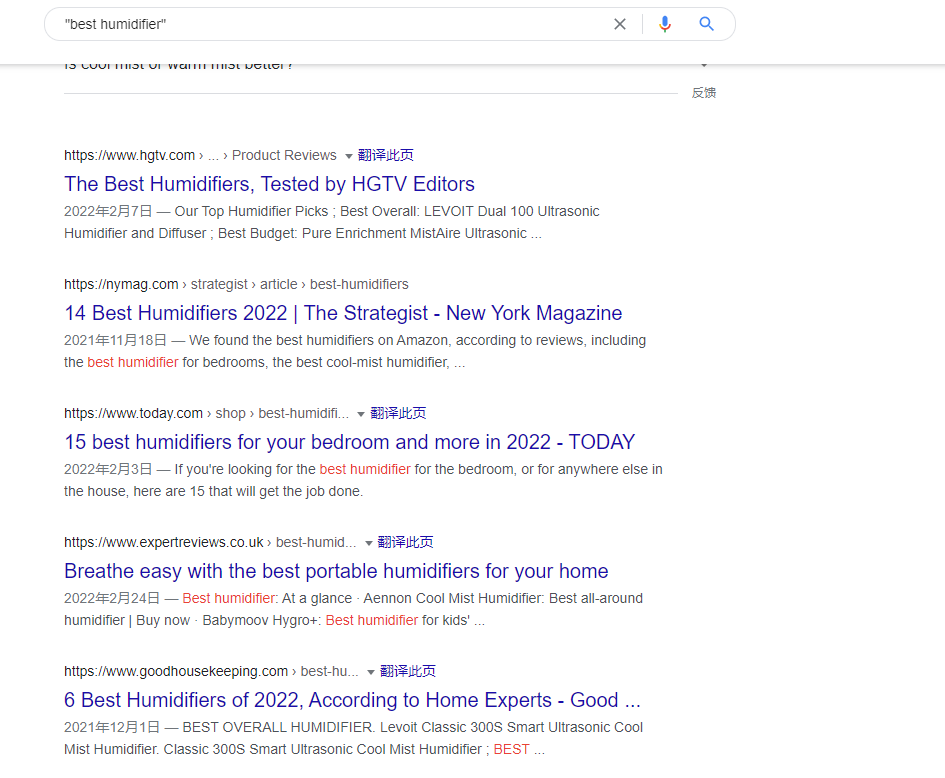Screen dimensions: 945x778
Task: Open 14 Best Humidifiers 2022 Strategist result
Action: click(x=343, y=313)
